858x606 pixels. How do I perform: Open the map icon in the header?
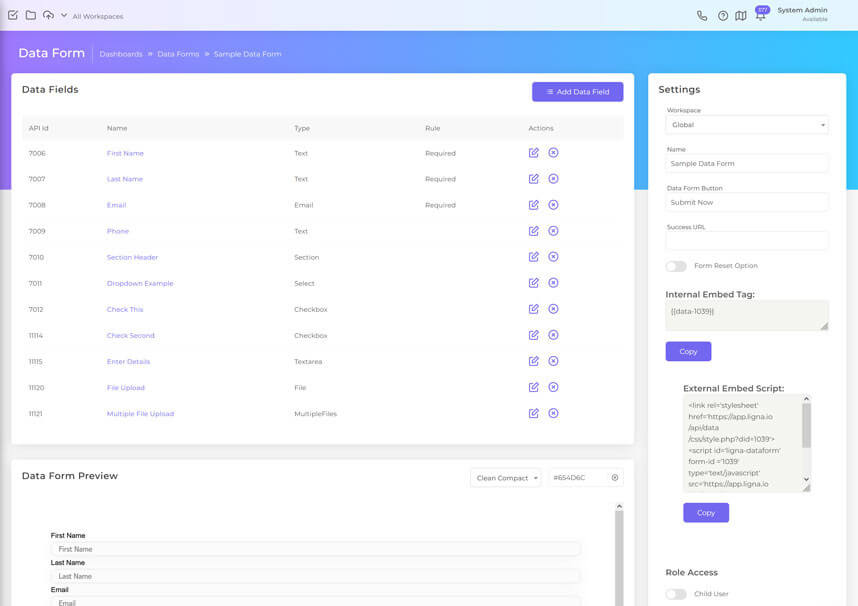point(741,15)
